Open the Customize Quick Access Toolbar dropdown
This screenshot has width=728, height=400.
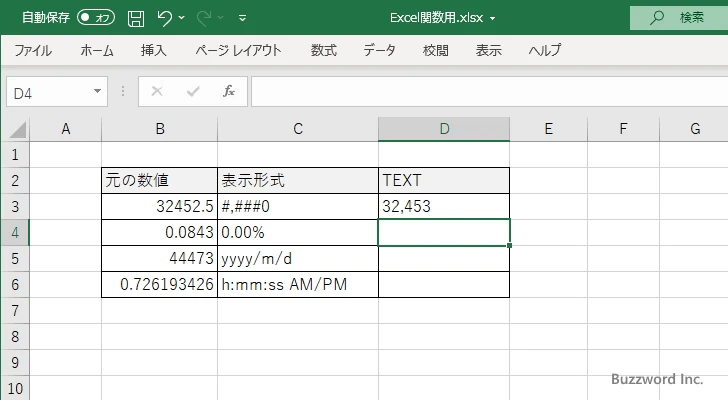tap(242, 18)
